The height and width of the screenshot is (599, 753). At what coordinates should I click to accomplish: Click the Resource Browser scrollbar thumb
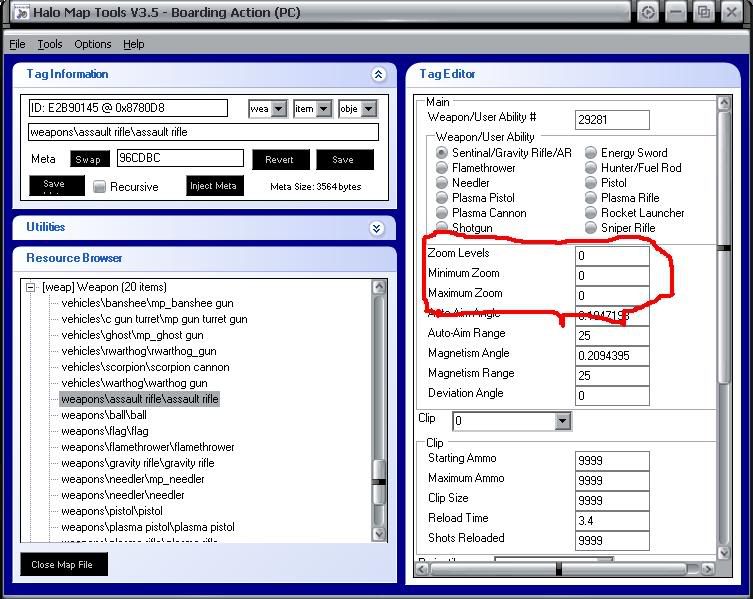[x=379, y=482]
